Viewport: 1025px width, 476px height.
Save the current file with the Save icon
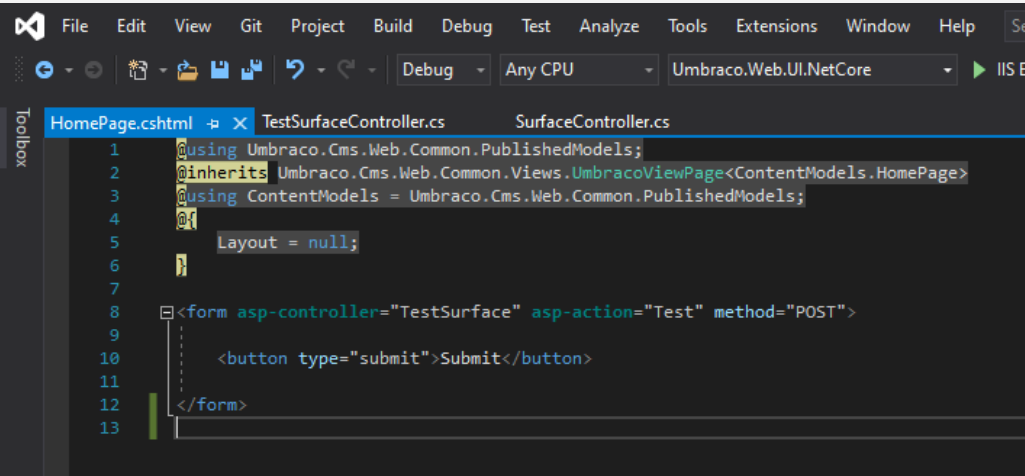click(x=220, y=70)
